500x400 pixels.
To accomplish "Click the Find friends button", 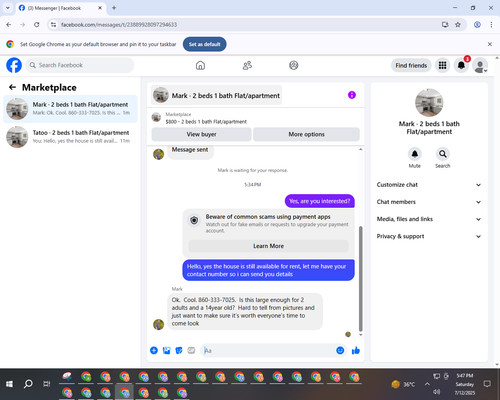I will 411,65.
